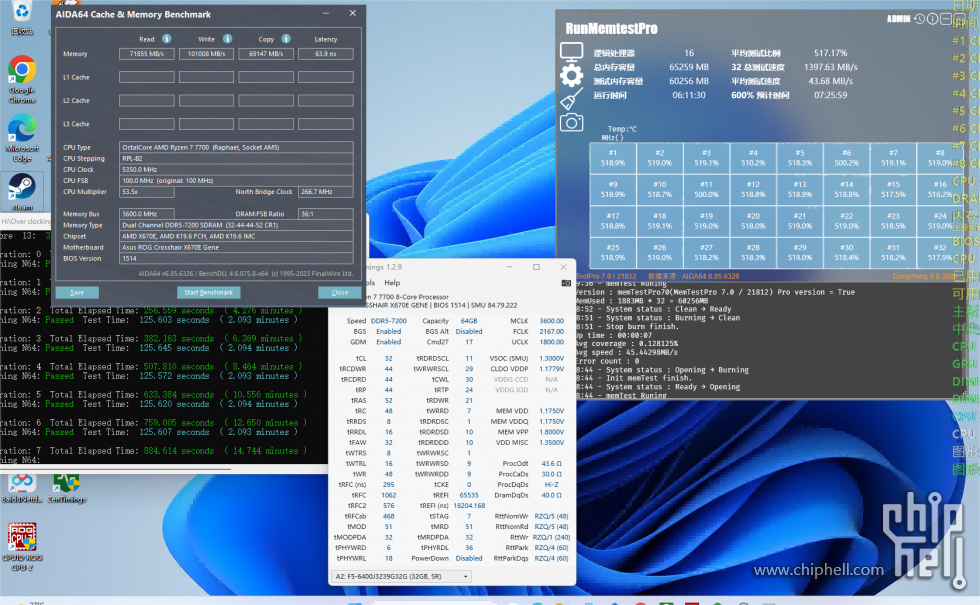Click the tRFC 1062 value
Image resolution: width=980 pixels, height=605 pixels.
click(389, 495)
